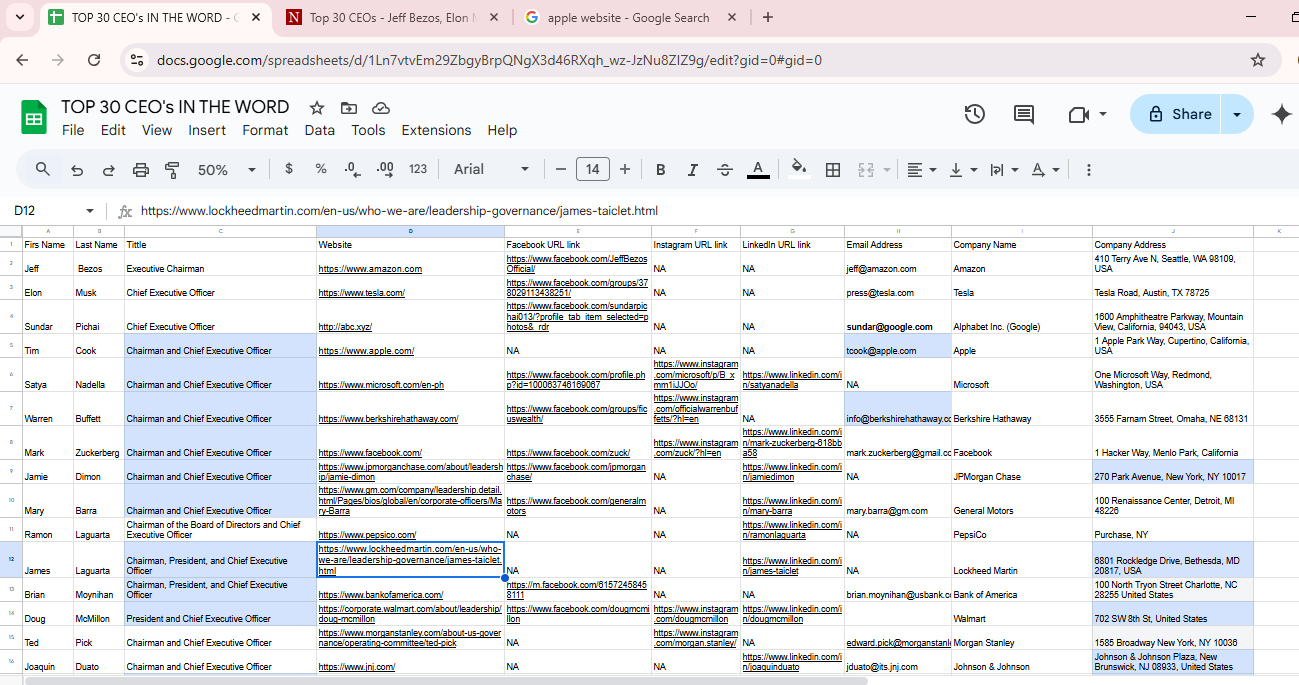Open Arial font family dropdown
Image resolution: width=1299 pixels, height=685 pixels.
[x=491, y=169]
